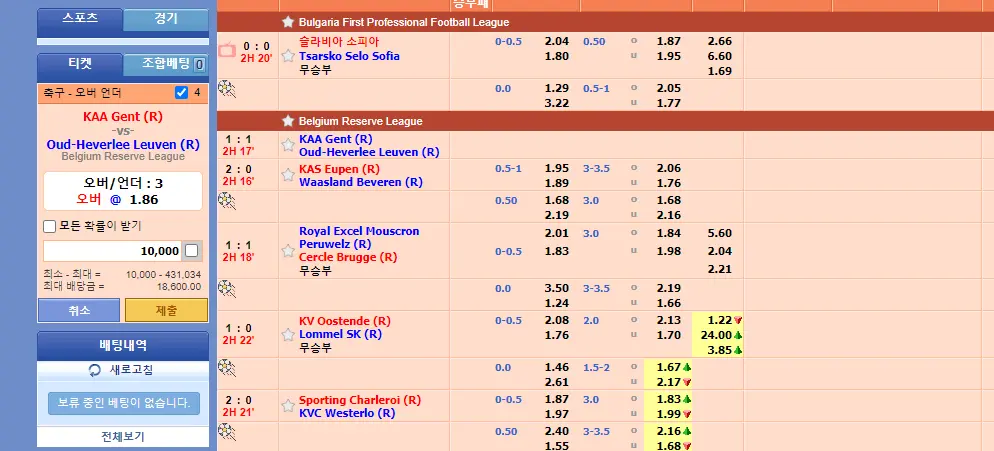Click the 보류 중인 베팅이 없습니다 notice
The image size is (994, 451).
[x=124, y=403]
